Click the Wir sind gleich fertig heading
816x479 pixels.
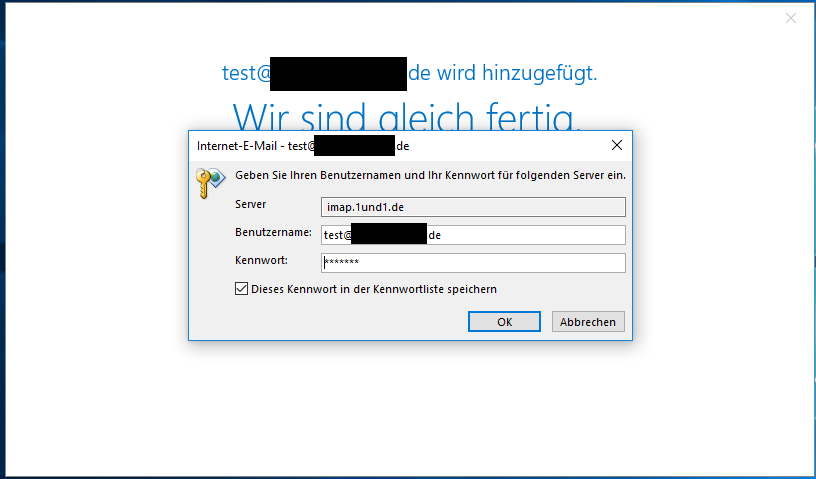[406, 117]
